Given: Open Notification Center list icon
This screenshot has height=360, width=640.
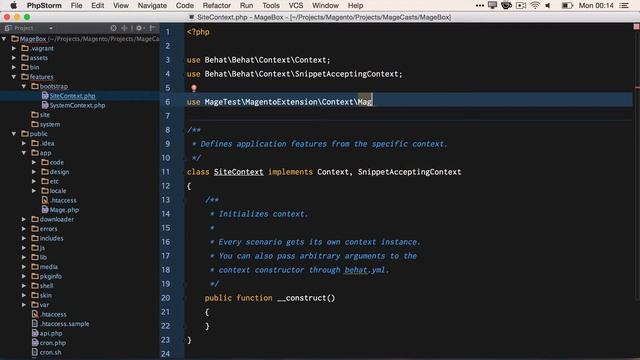Looking at the screenshot, I should [624, 5].
